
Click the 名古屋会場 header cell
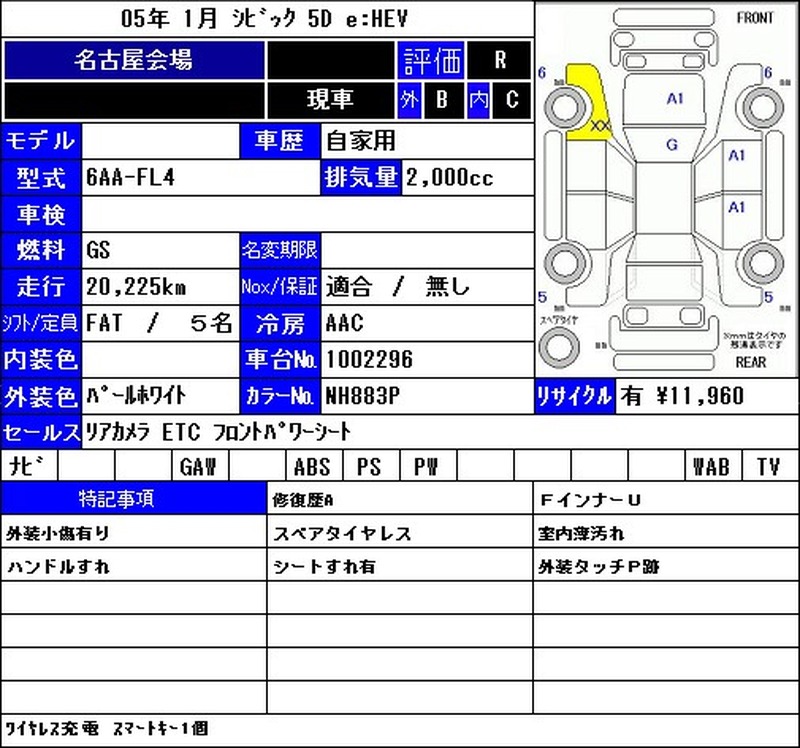134,60
